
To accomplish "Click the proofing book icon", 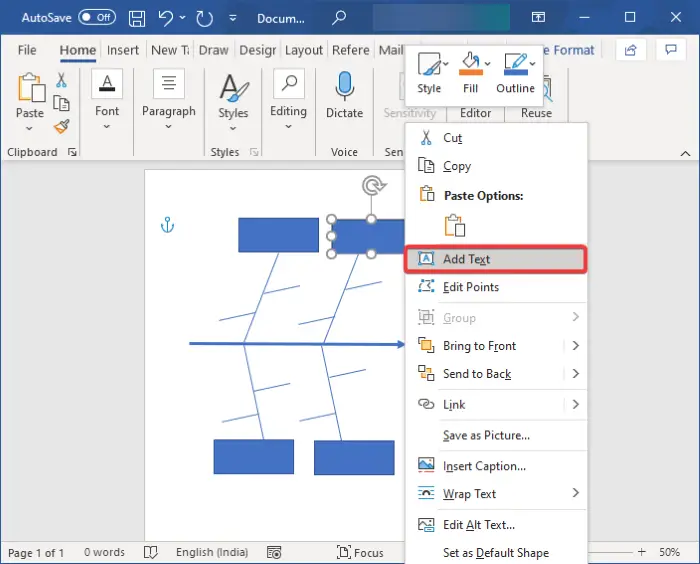I will pyautogui.click(x=150, y=553).
